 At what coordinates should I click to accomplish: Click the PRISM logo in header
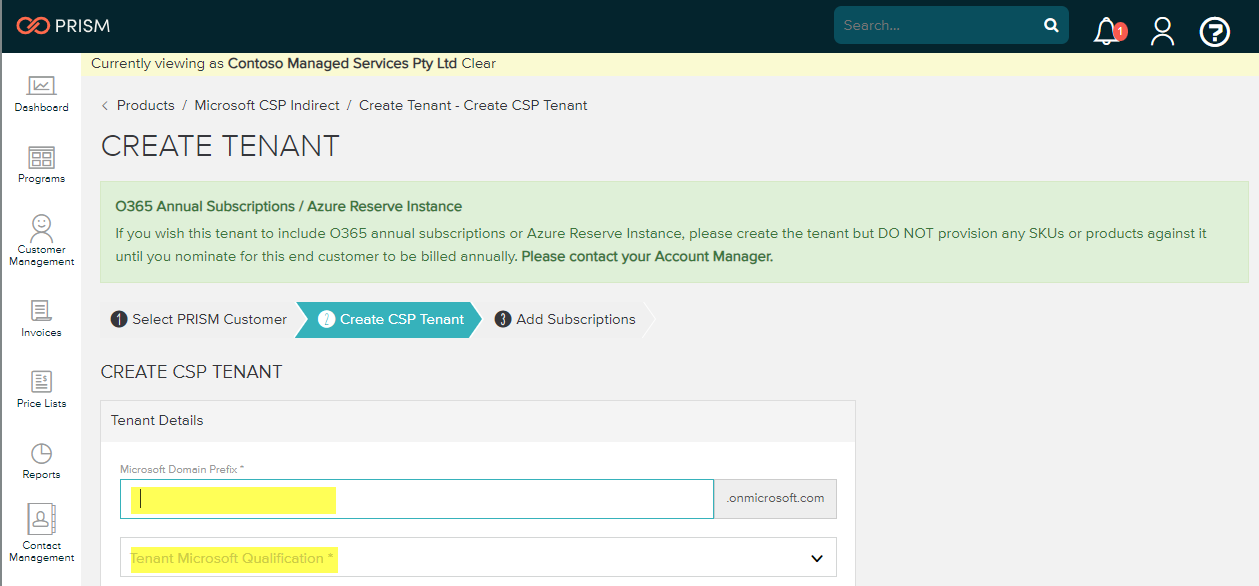[63, 26]
